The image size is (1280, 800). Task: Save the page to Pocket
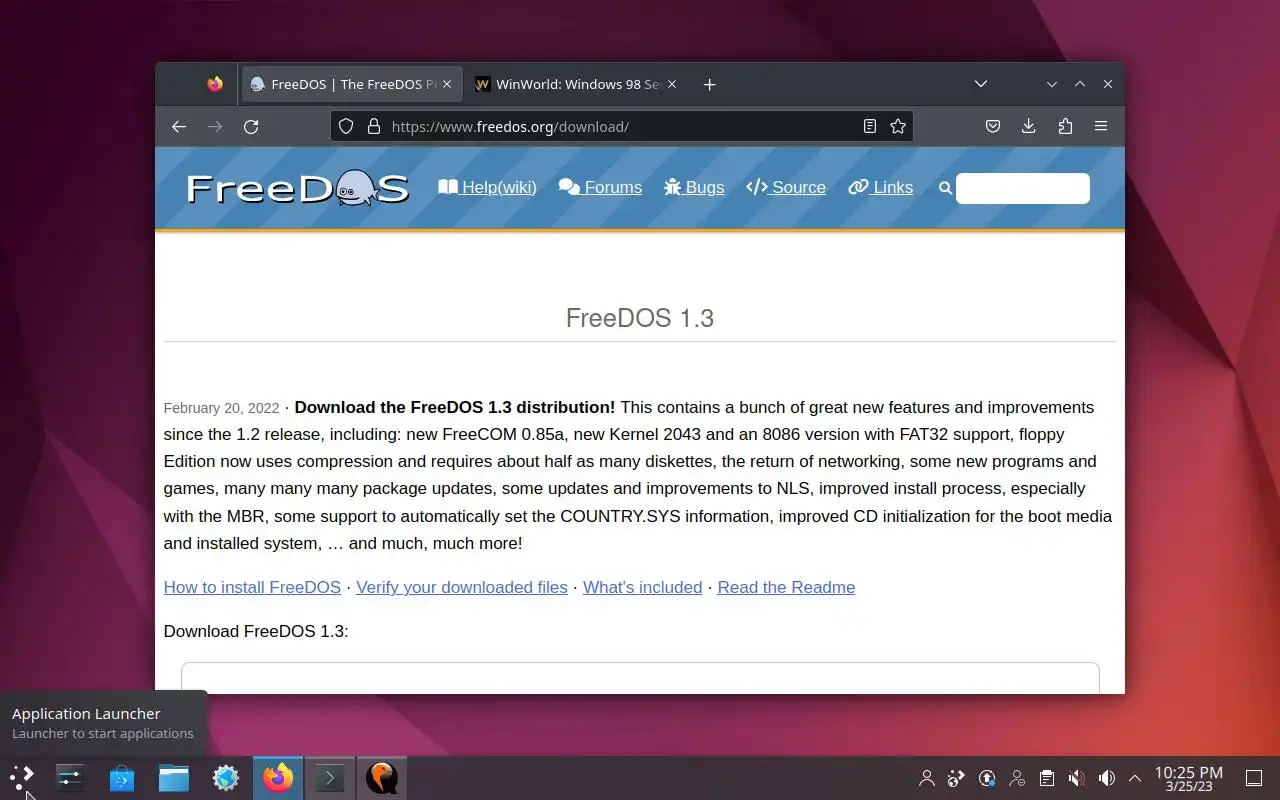[993, 126]
